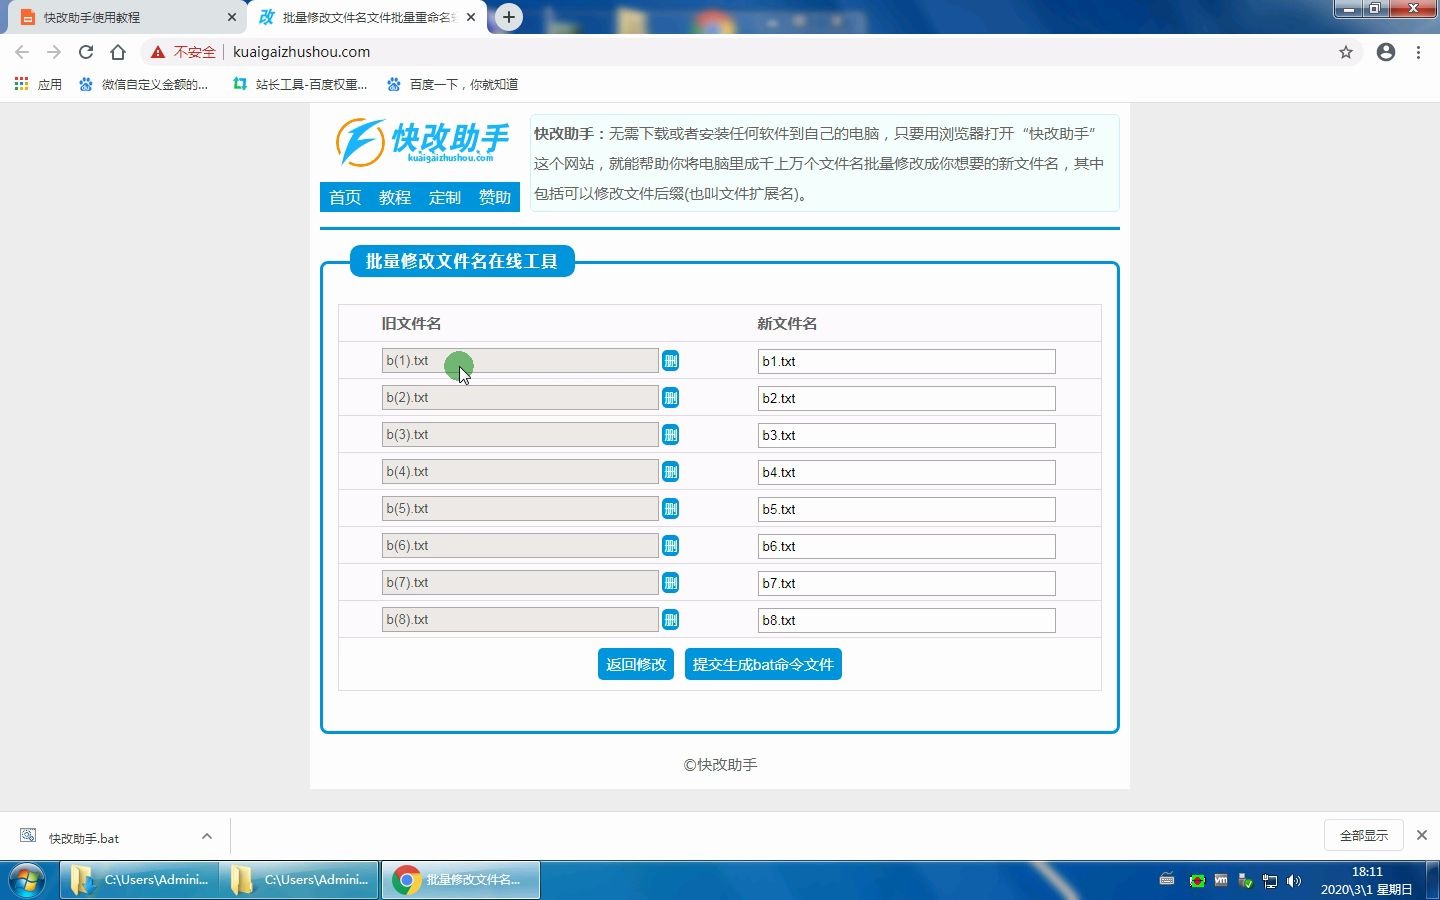Switch to the 快改助手使用教程 tab
The width and height of the screenshot is (1440, 900).
point(125,17)
